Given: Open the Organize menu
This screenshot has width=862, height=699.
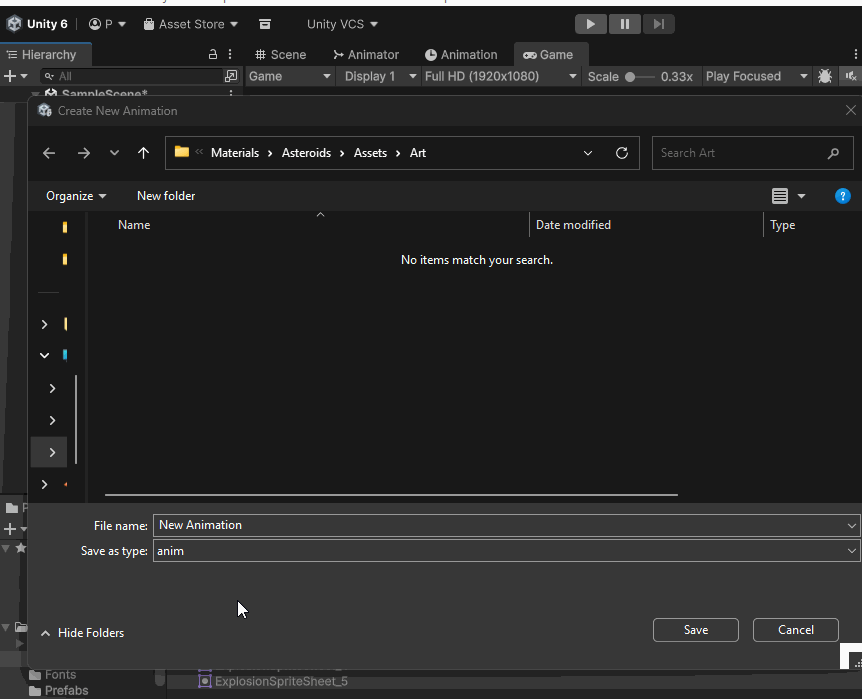Looking at the screenshot, I should click(x=76, y=196).
